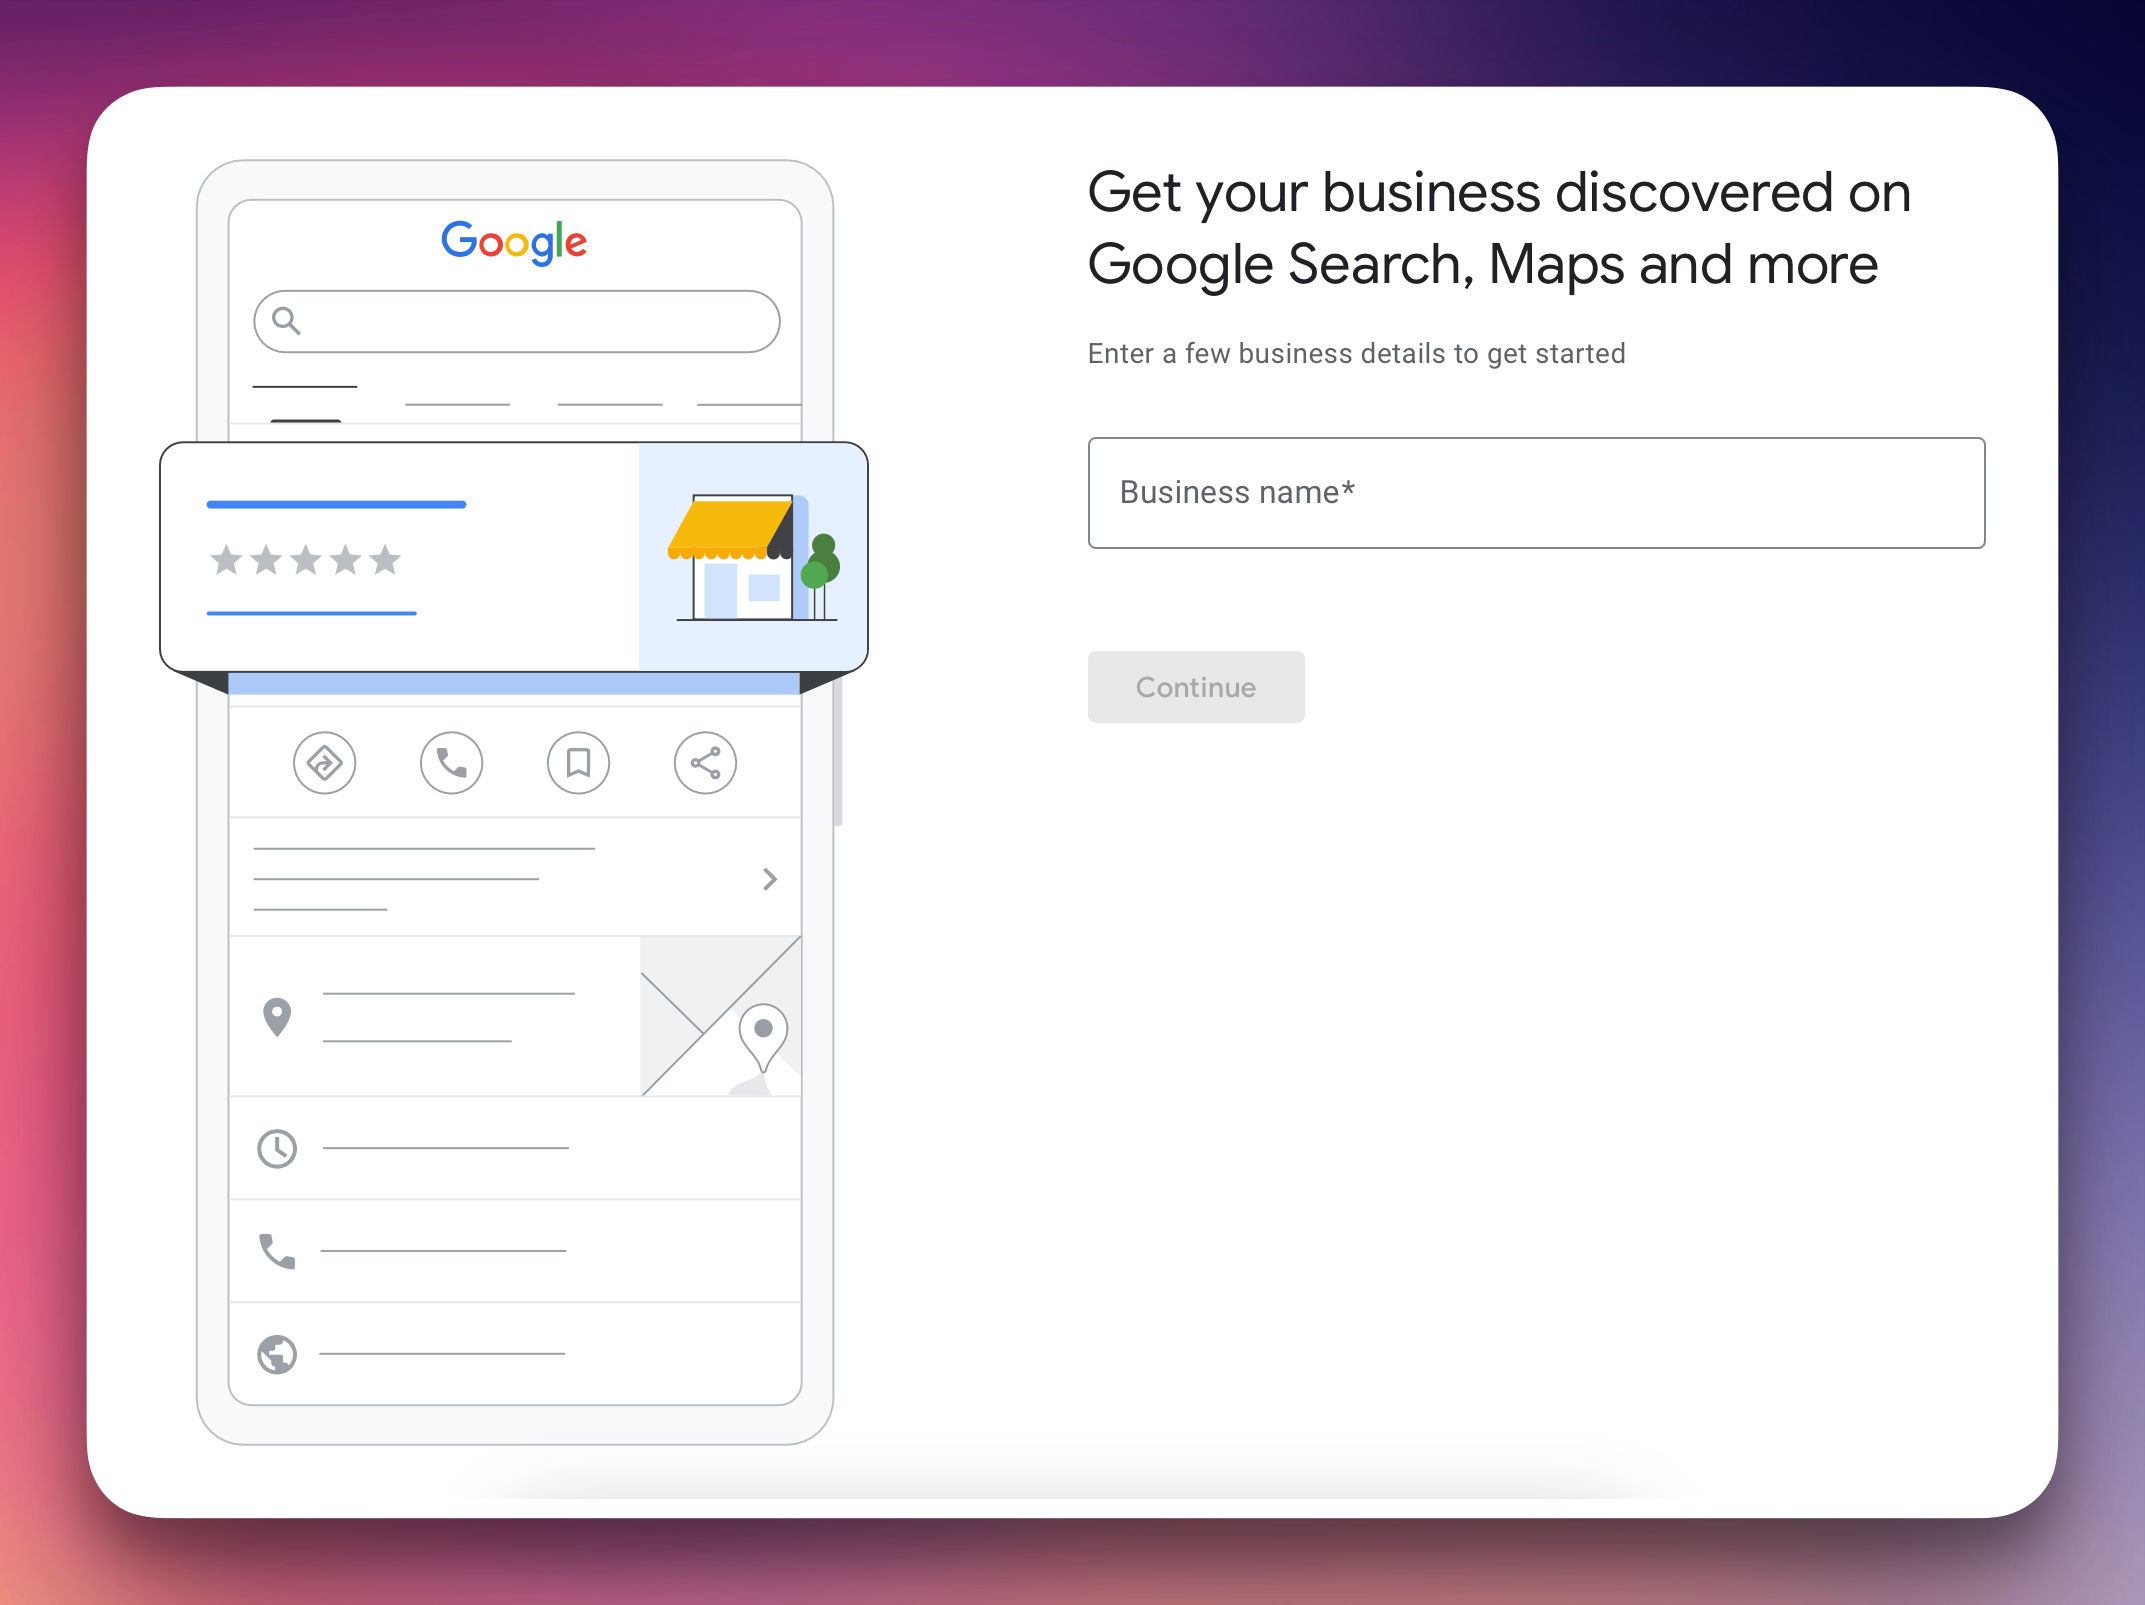Click the bookmark save icon
The width and height of the screenshot is (2145, 1605).
click(x=578, y=763)
